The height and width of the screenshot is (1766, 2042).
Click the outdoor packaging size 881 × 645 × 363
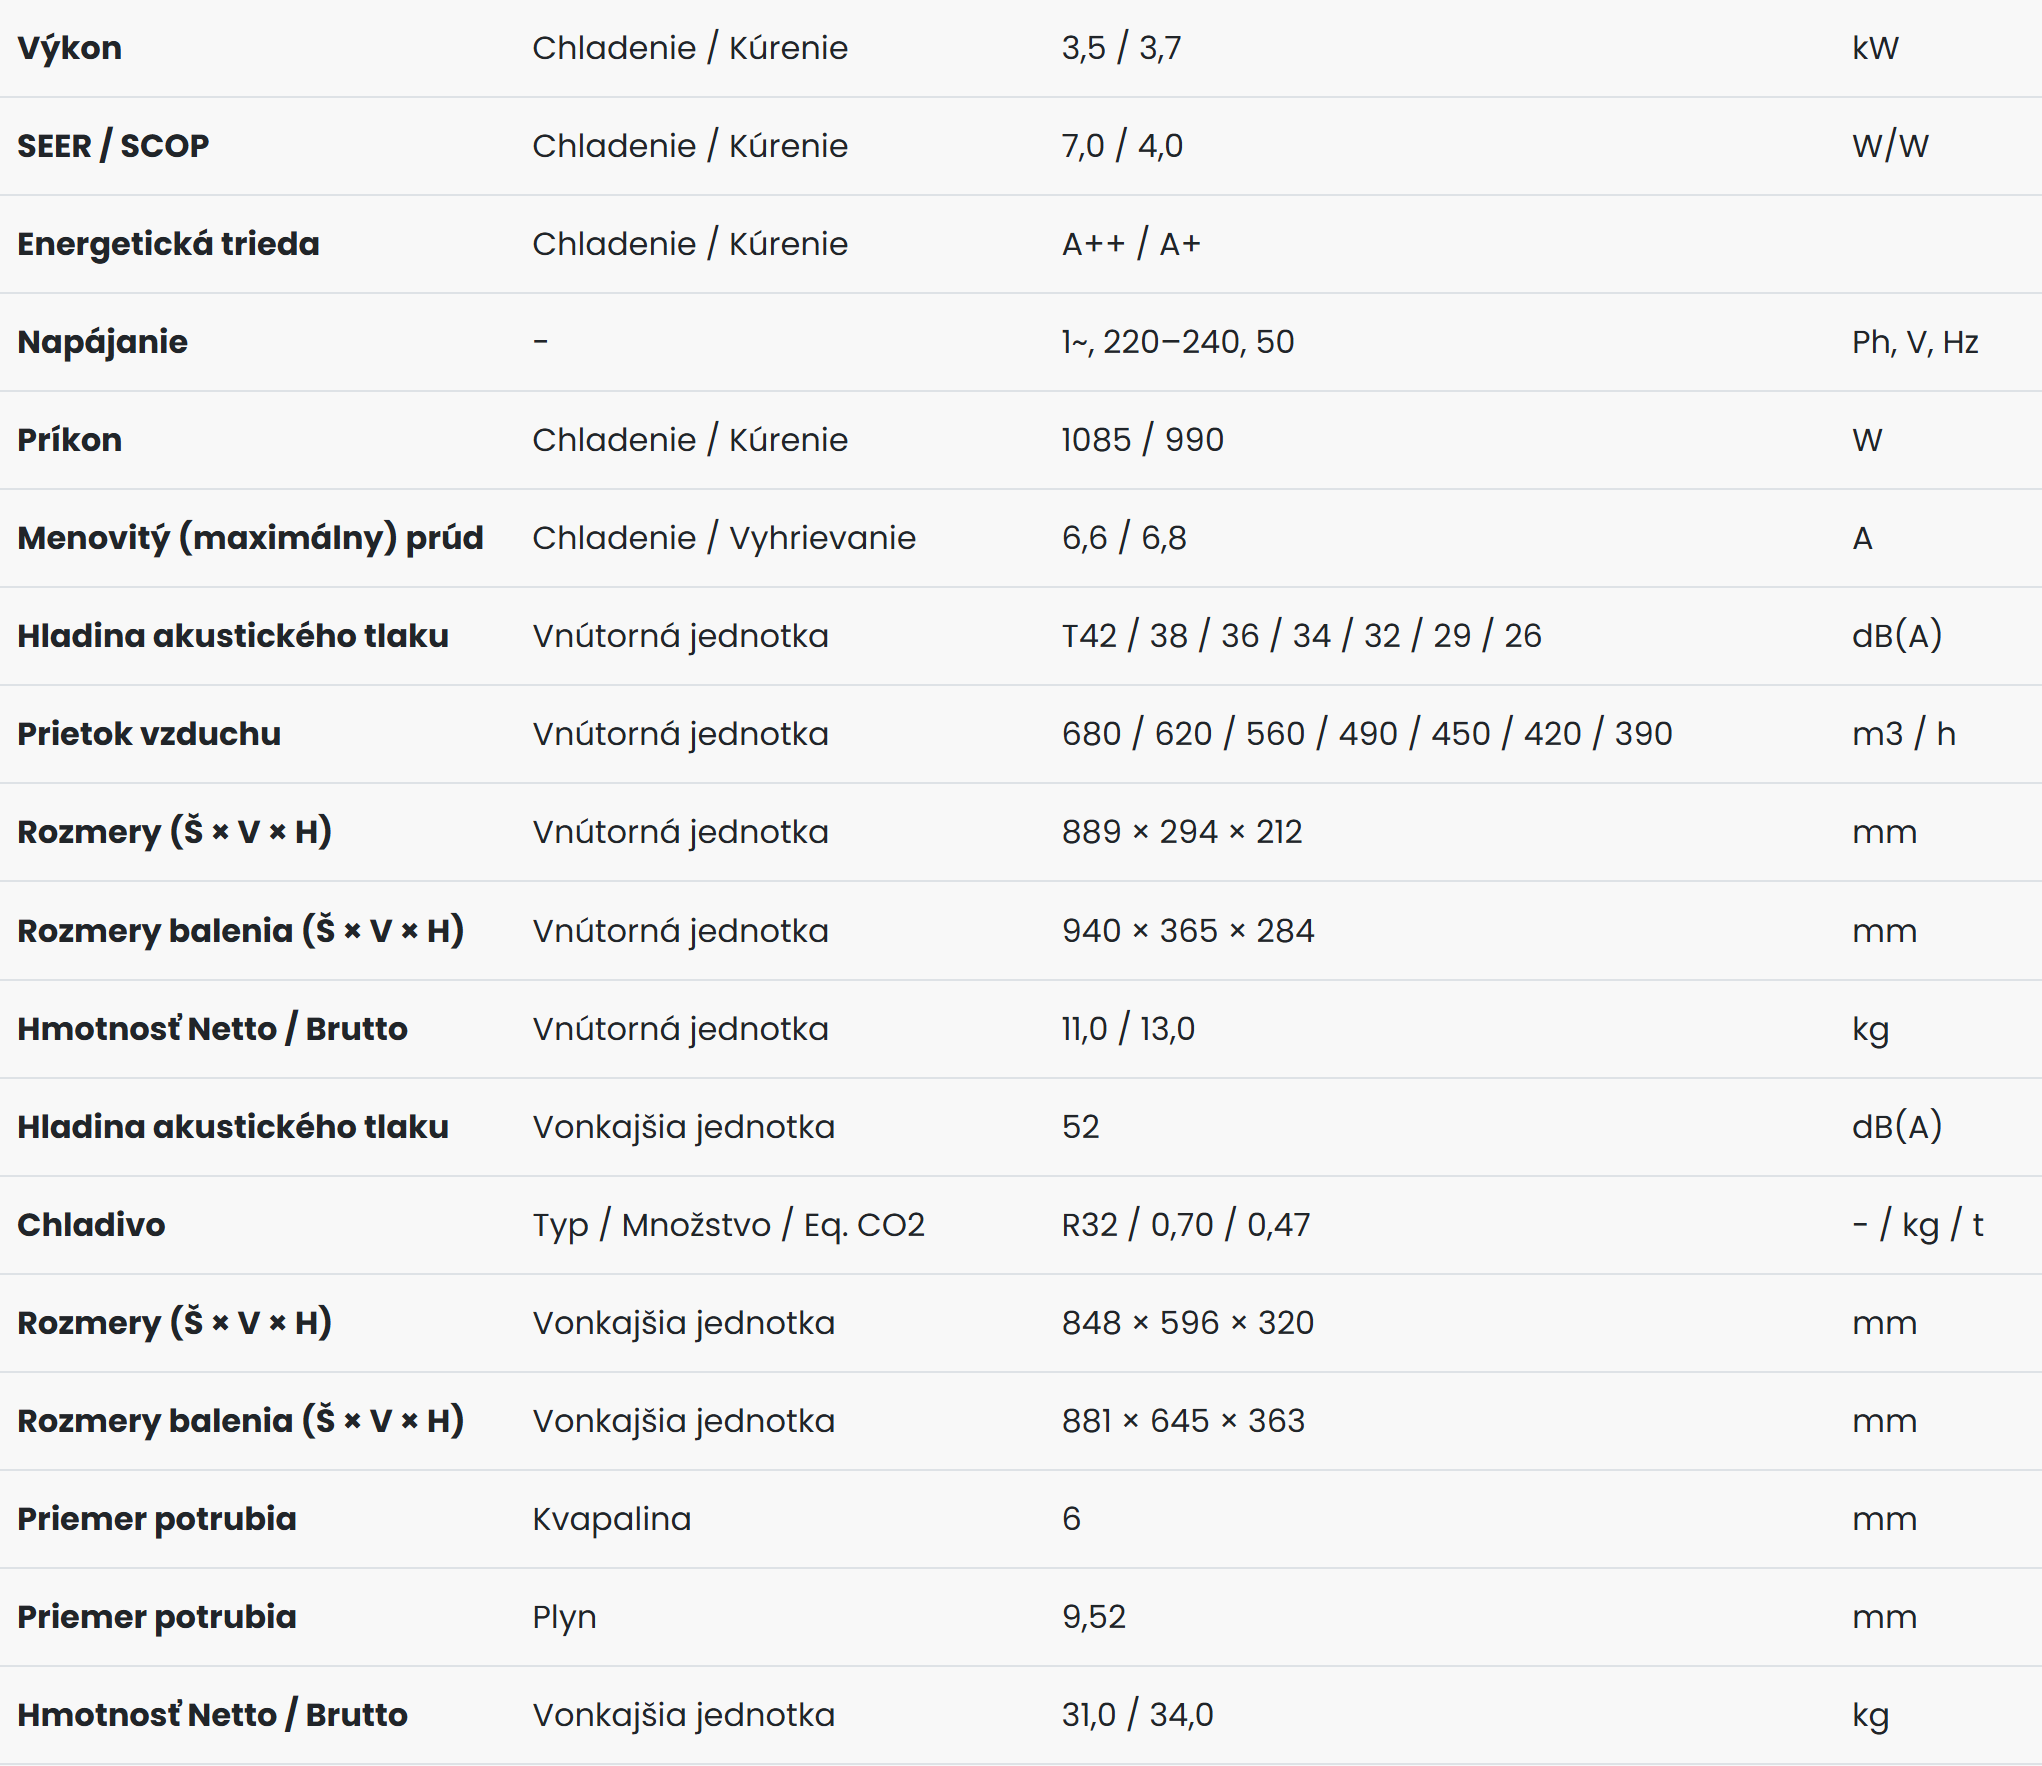tap(1183, 1421)
